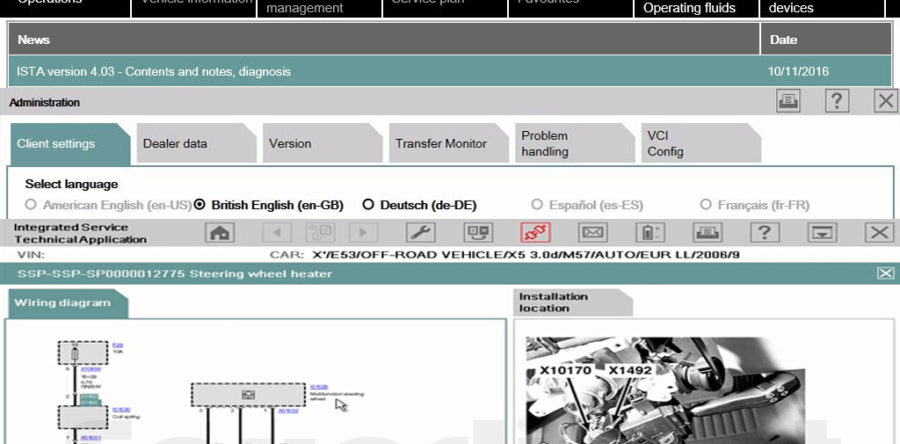Open the wrench settings tool icon
Screen dimensions: 900x444
(421, 233)
